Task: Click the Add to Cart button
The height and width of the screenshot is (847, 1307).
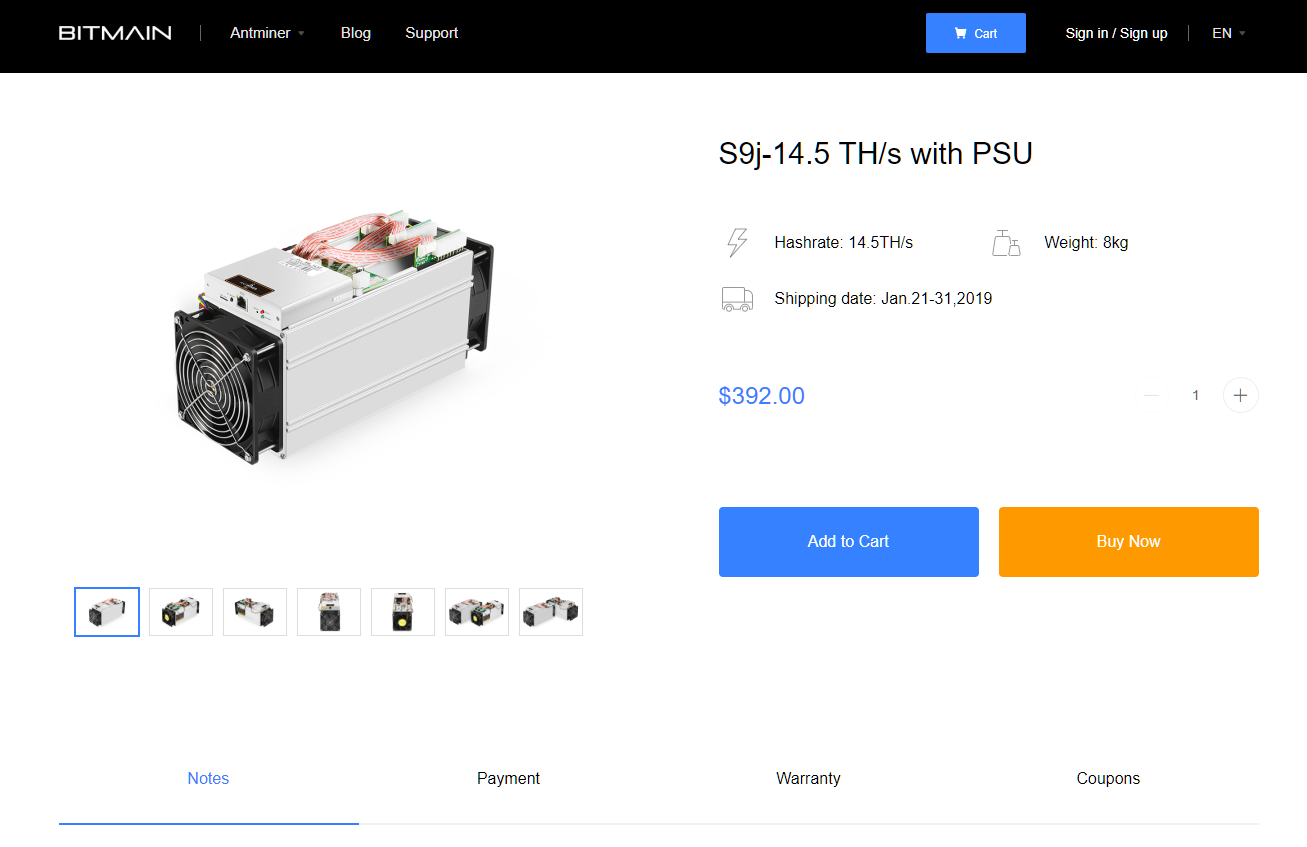Action: tap(849, 542)
